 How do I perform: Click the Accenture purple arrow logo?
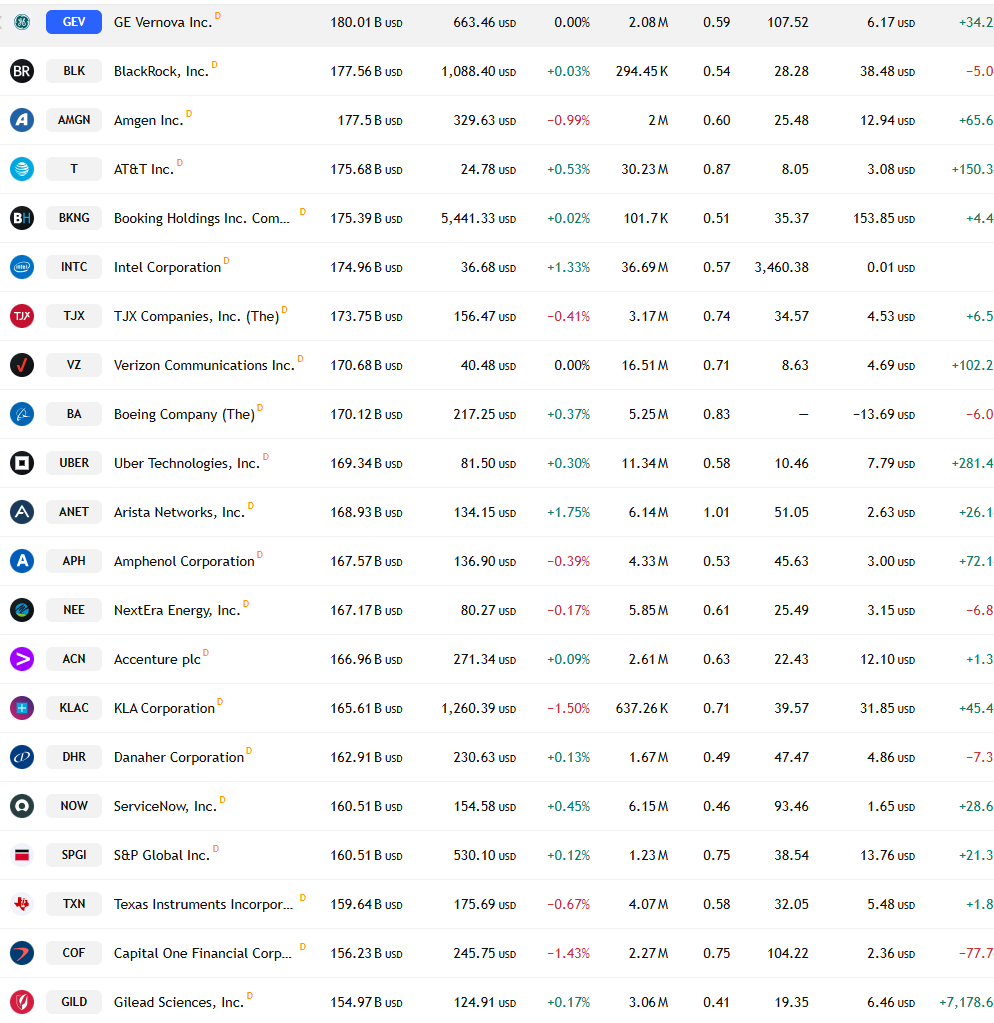click(22, 659)
